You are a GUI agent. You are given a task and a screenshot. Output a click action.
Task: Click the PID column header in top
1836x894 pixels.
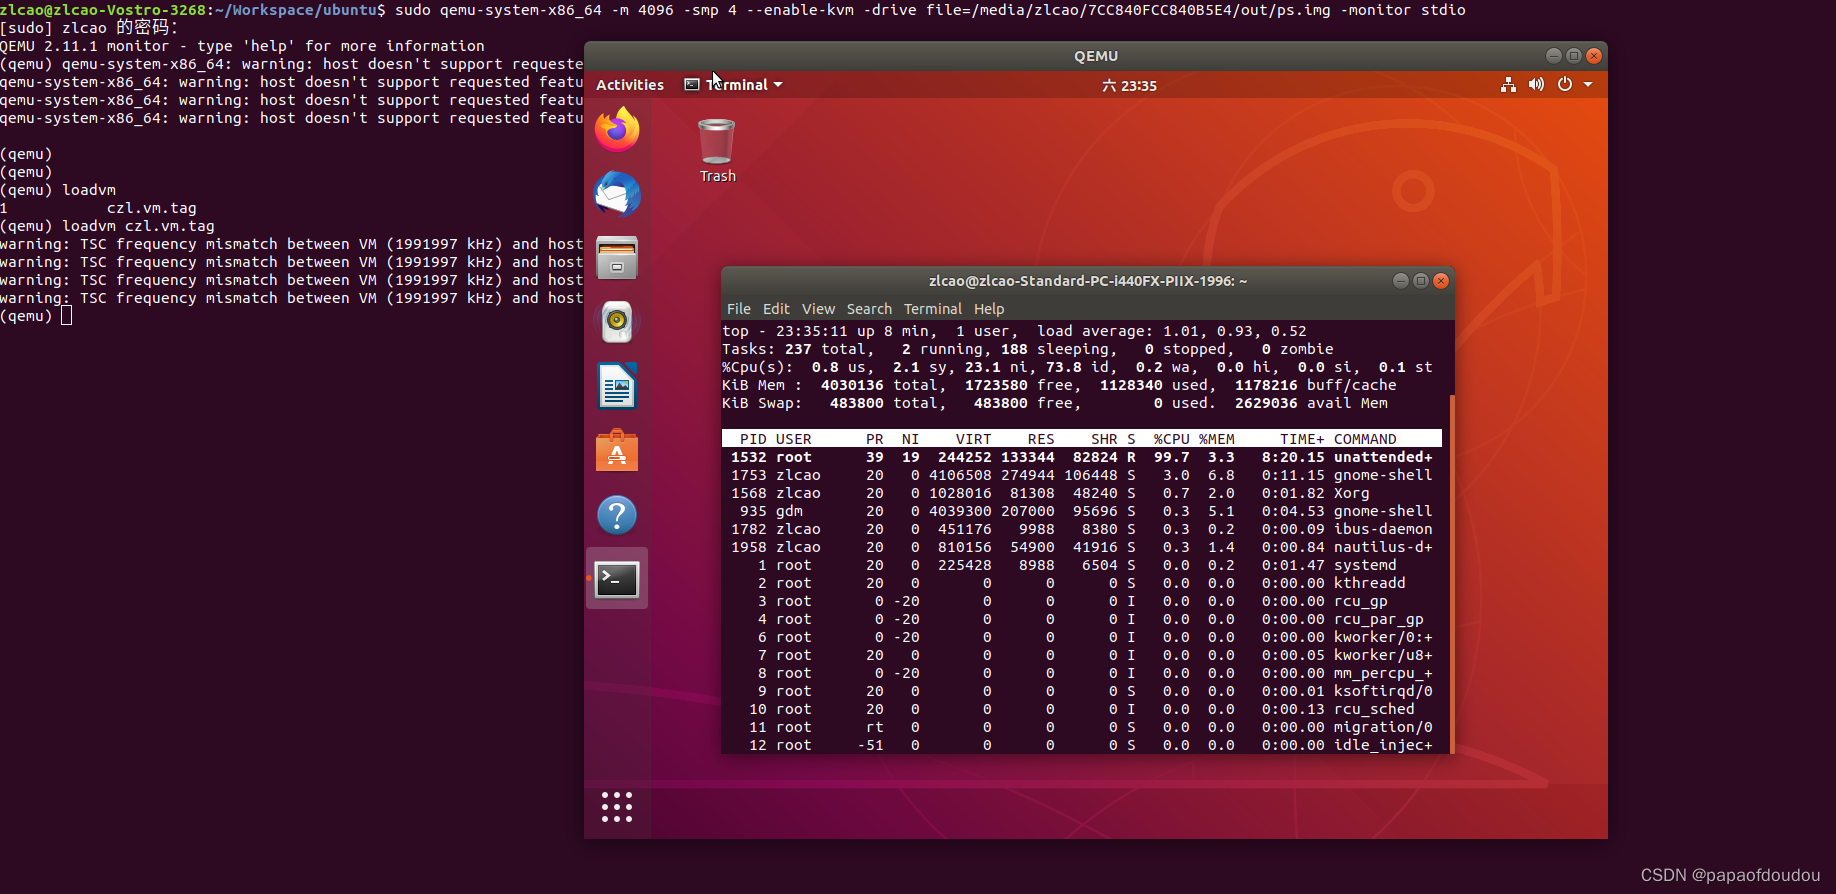coord(753,439)
